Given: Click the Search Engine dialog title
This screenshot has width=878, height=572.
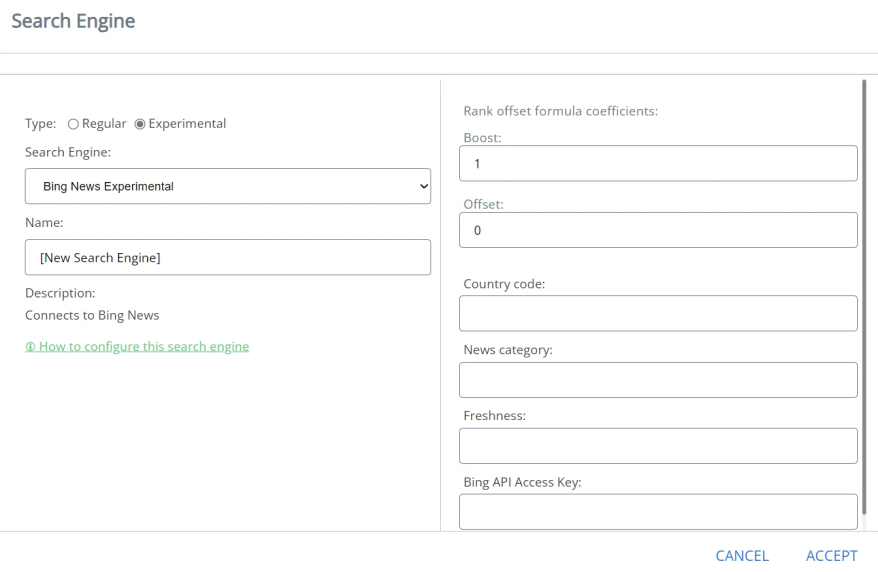Looking at the screenshot, I should coord(73,21).
